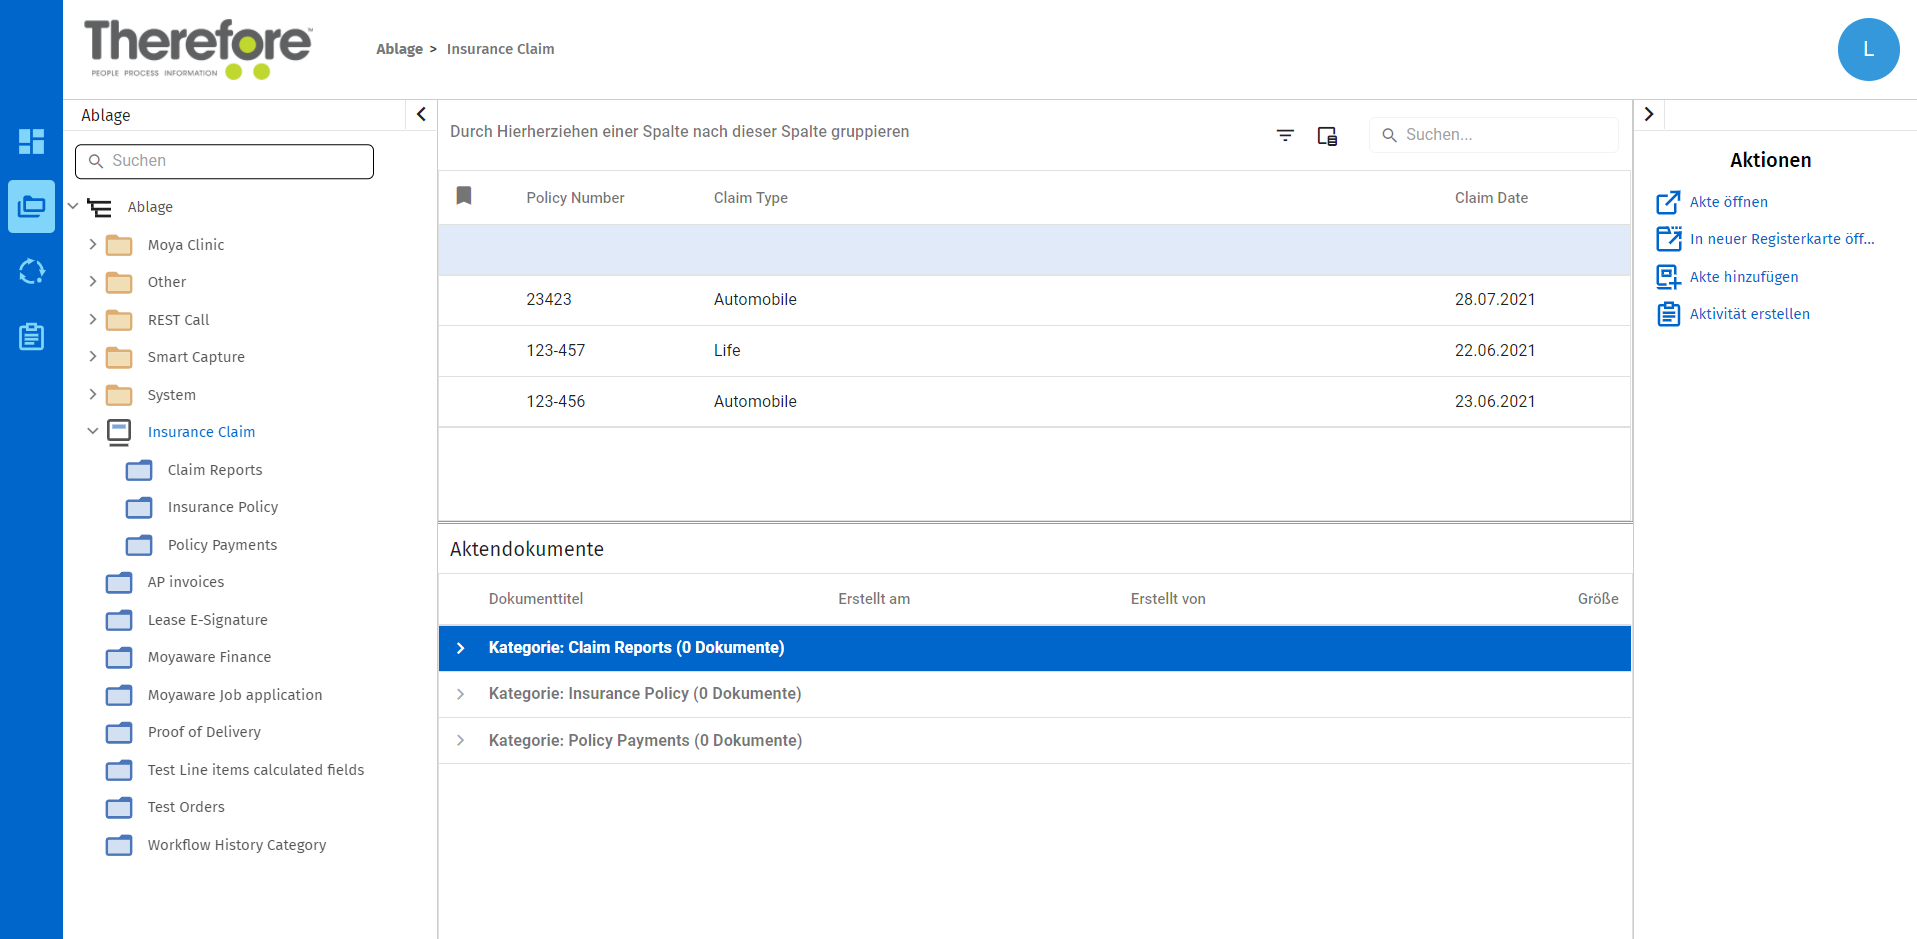Open Aktivität erstellen from the Aktionen panel

coord(1750,313)
